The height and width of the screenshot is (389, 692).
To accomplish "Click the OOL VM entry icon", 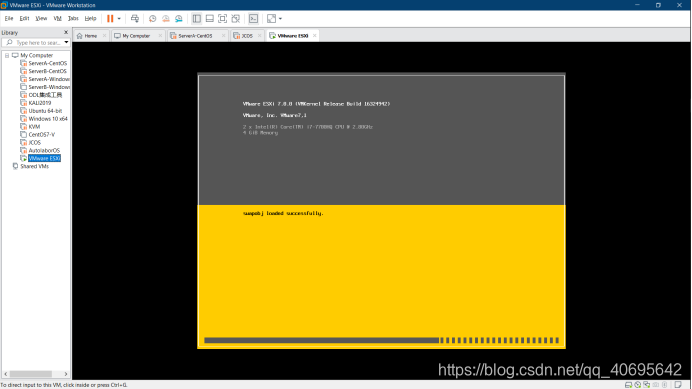I will tap(23, 95).
